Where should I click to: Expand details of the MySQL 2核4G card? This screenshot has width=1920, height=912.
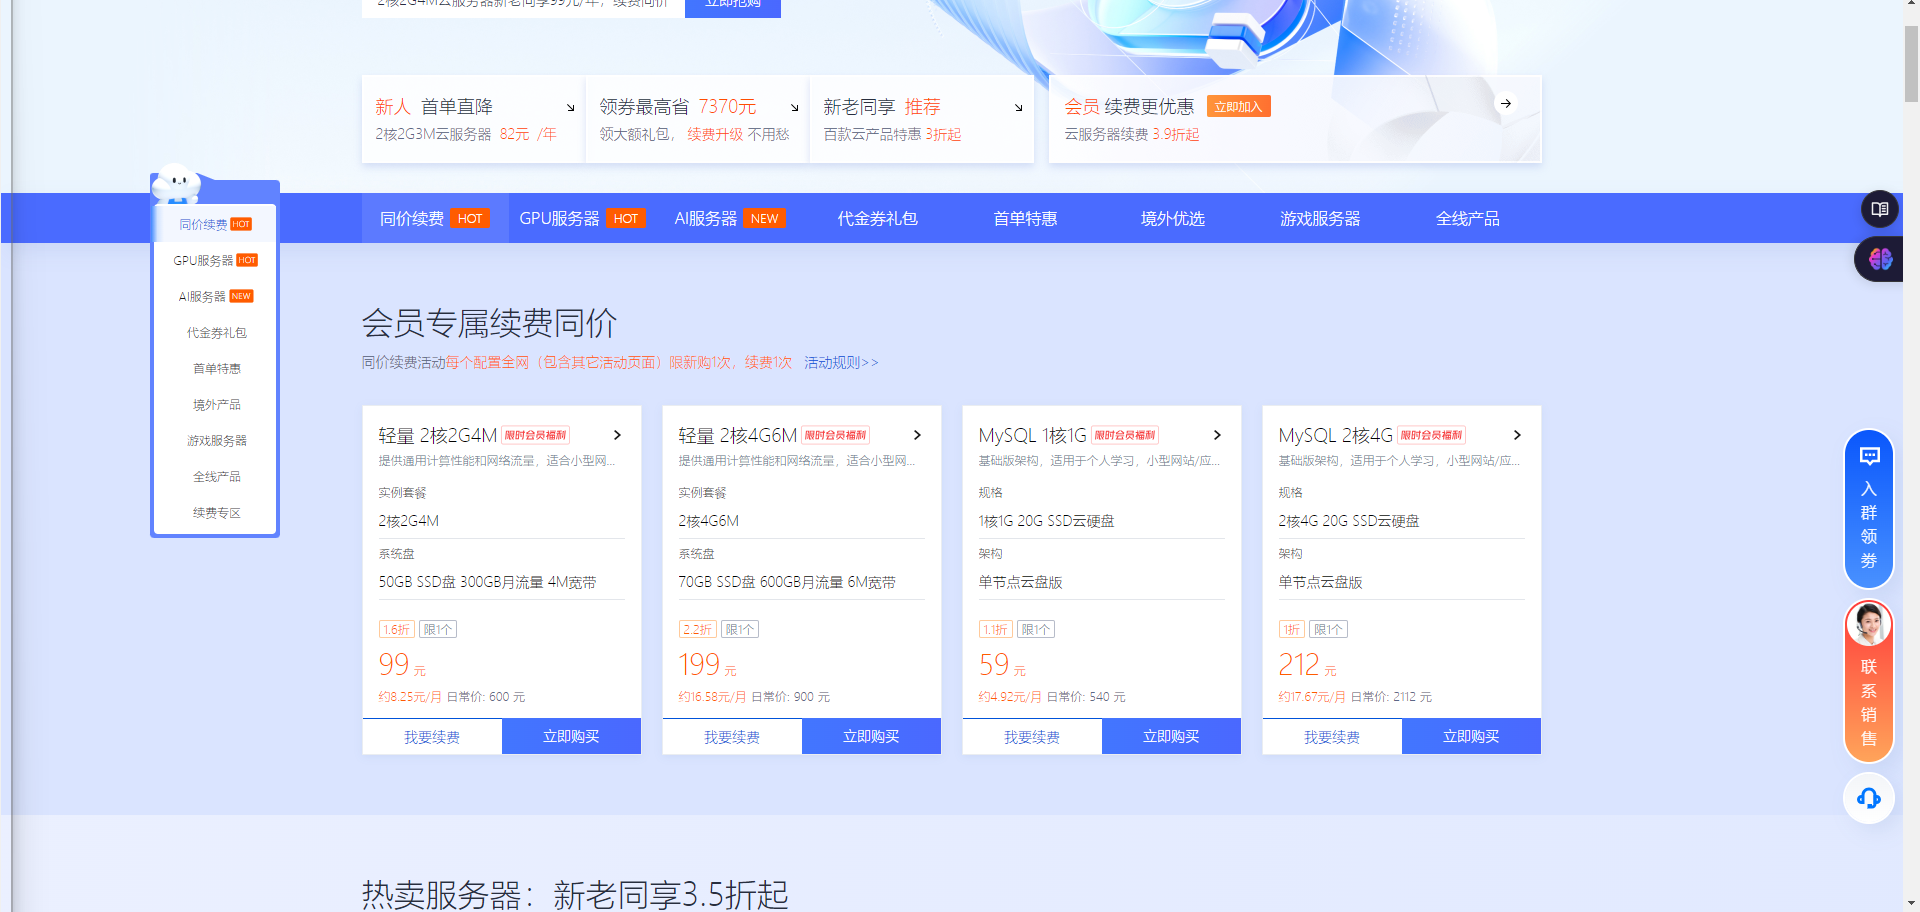(x=1517, y=435)
